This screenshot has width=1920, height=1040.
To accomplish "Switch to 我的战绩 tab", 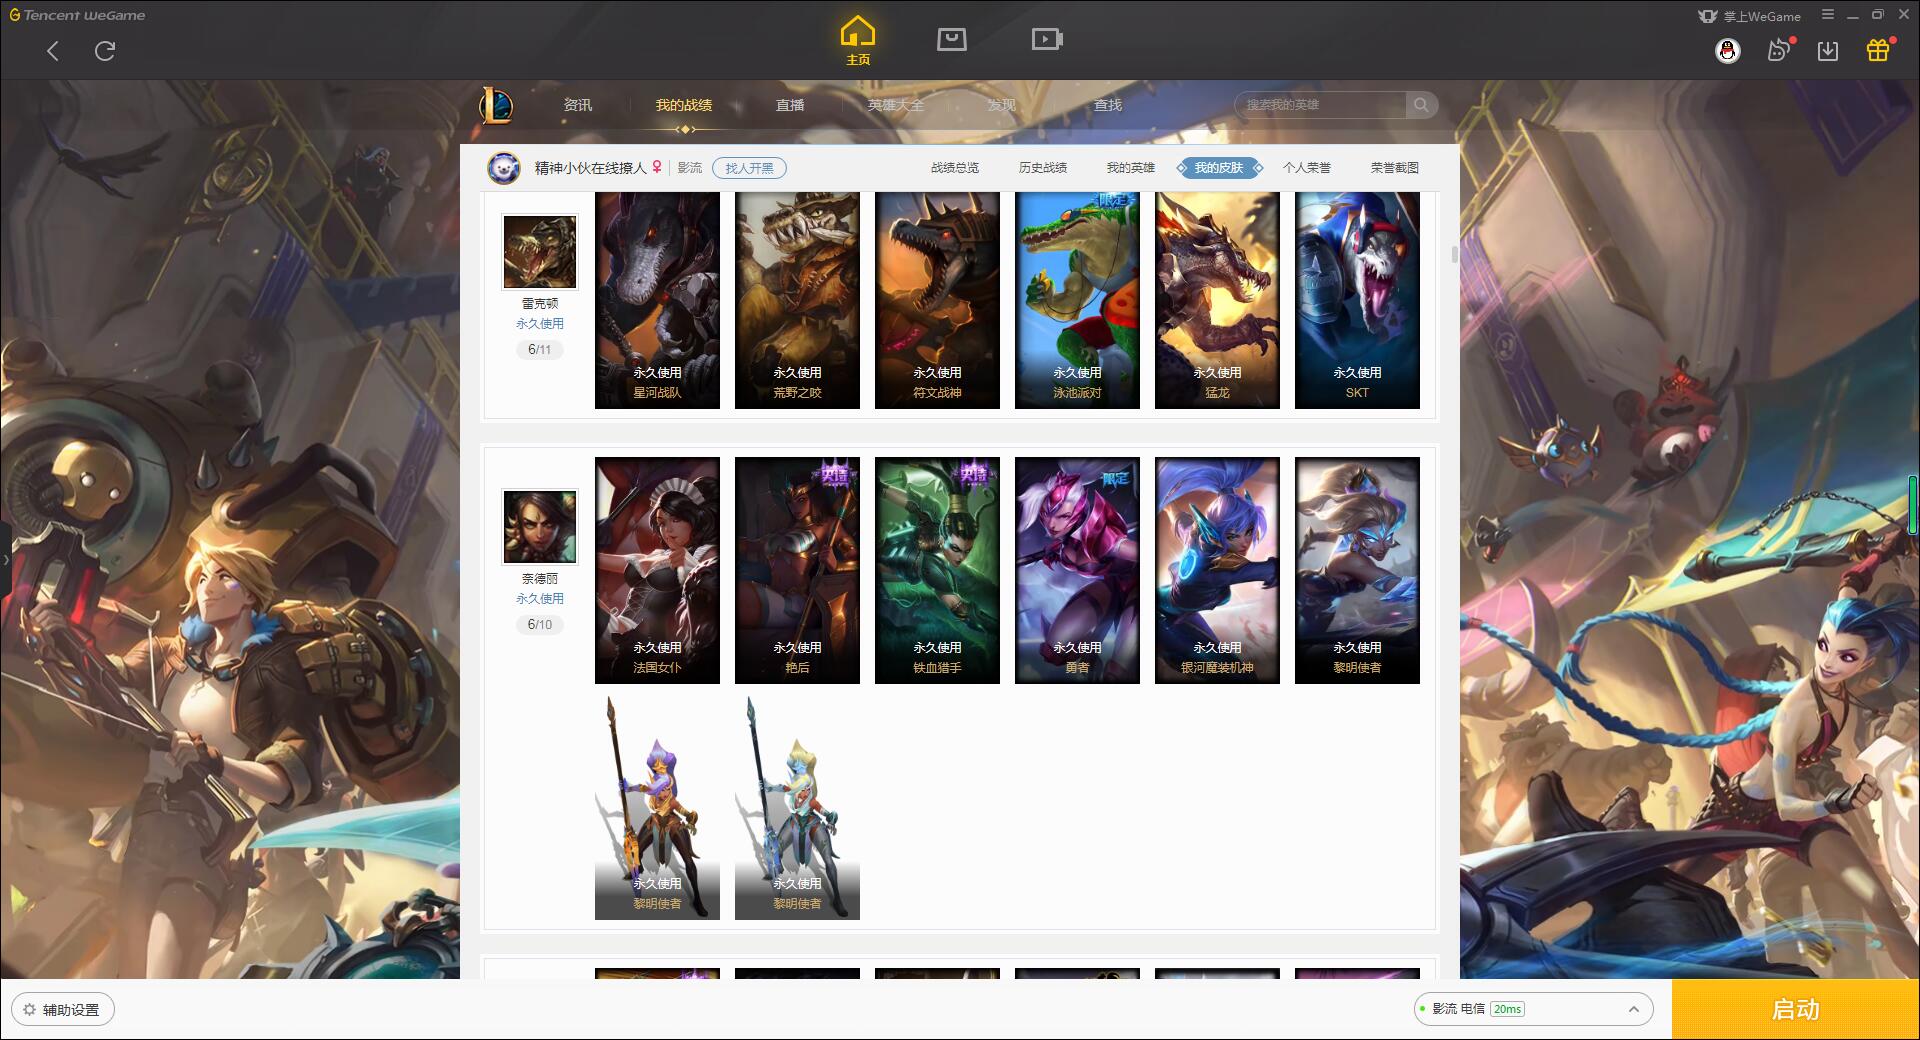I will [x=684, y=105].
